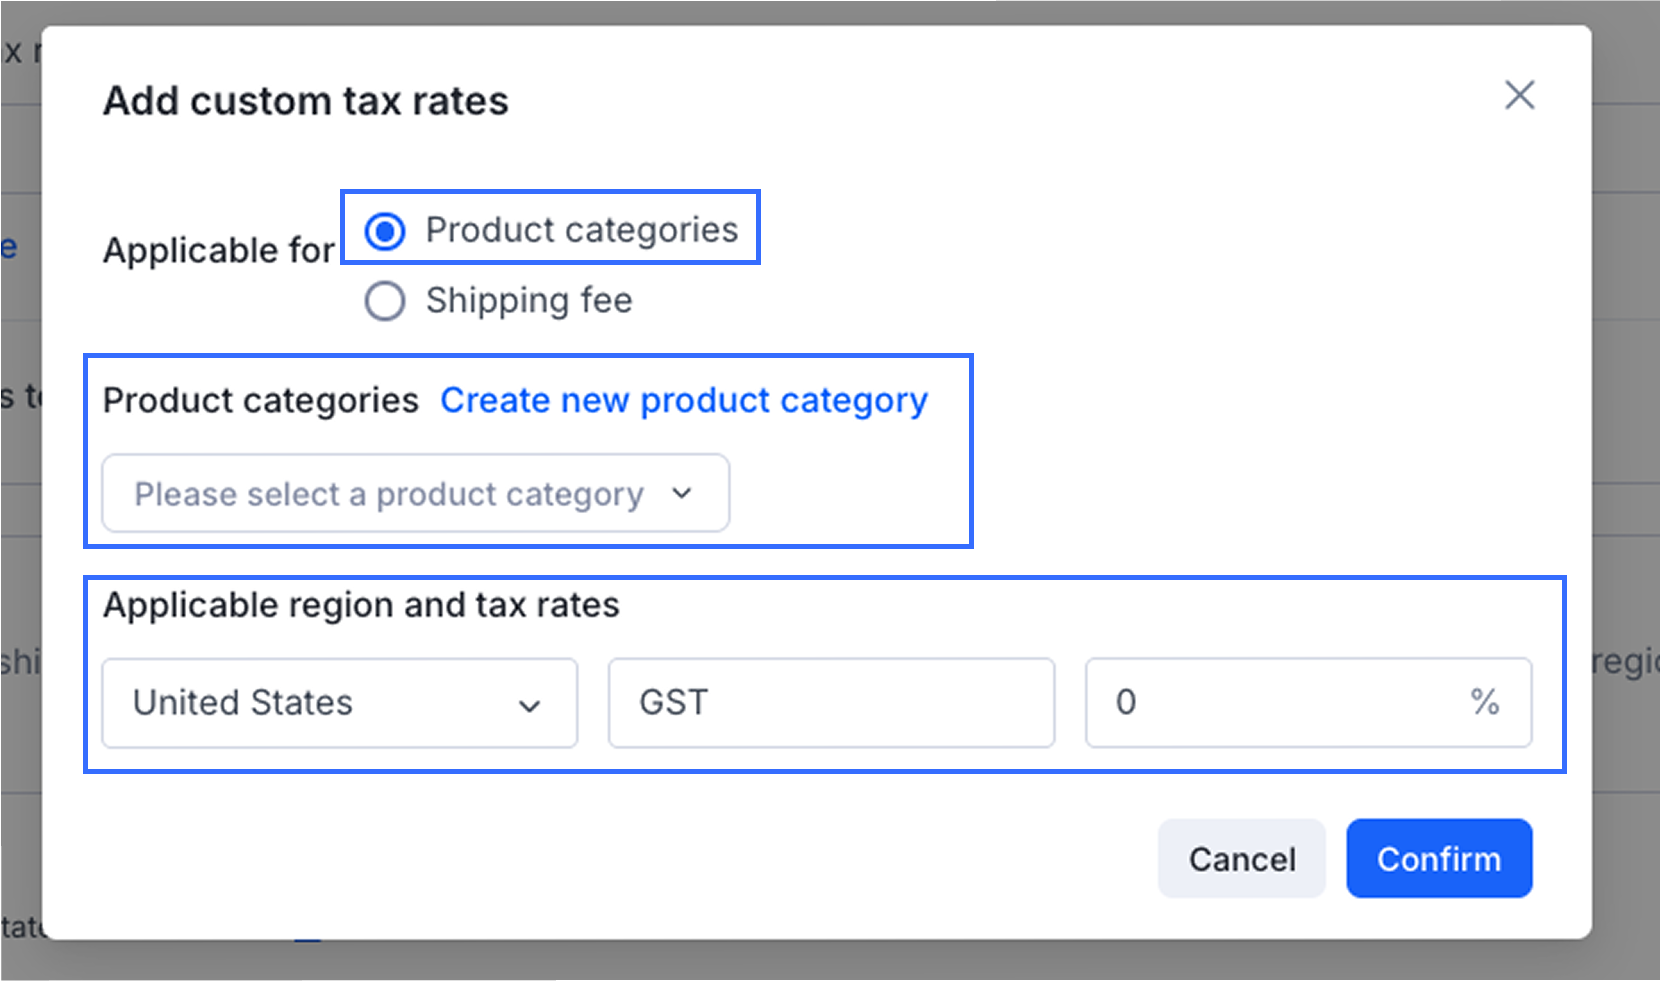Image resolution: width=1661 pixels, height=981 pixels.
Task: Click the percent symbol in rate field
Action: point(1485,702)
